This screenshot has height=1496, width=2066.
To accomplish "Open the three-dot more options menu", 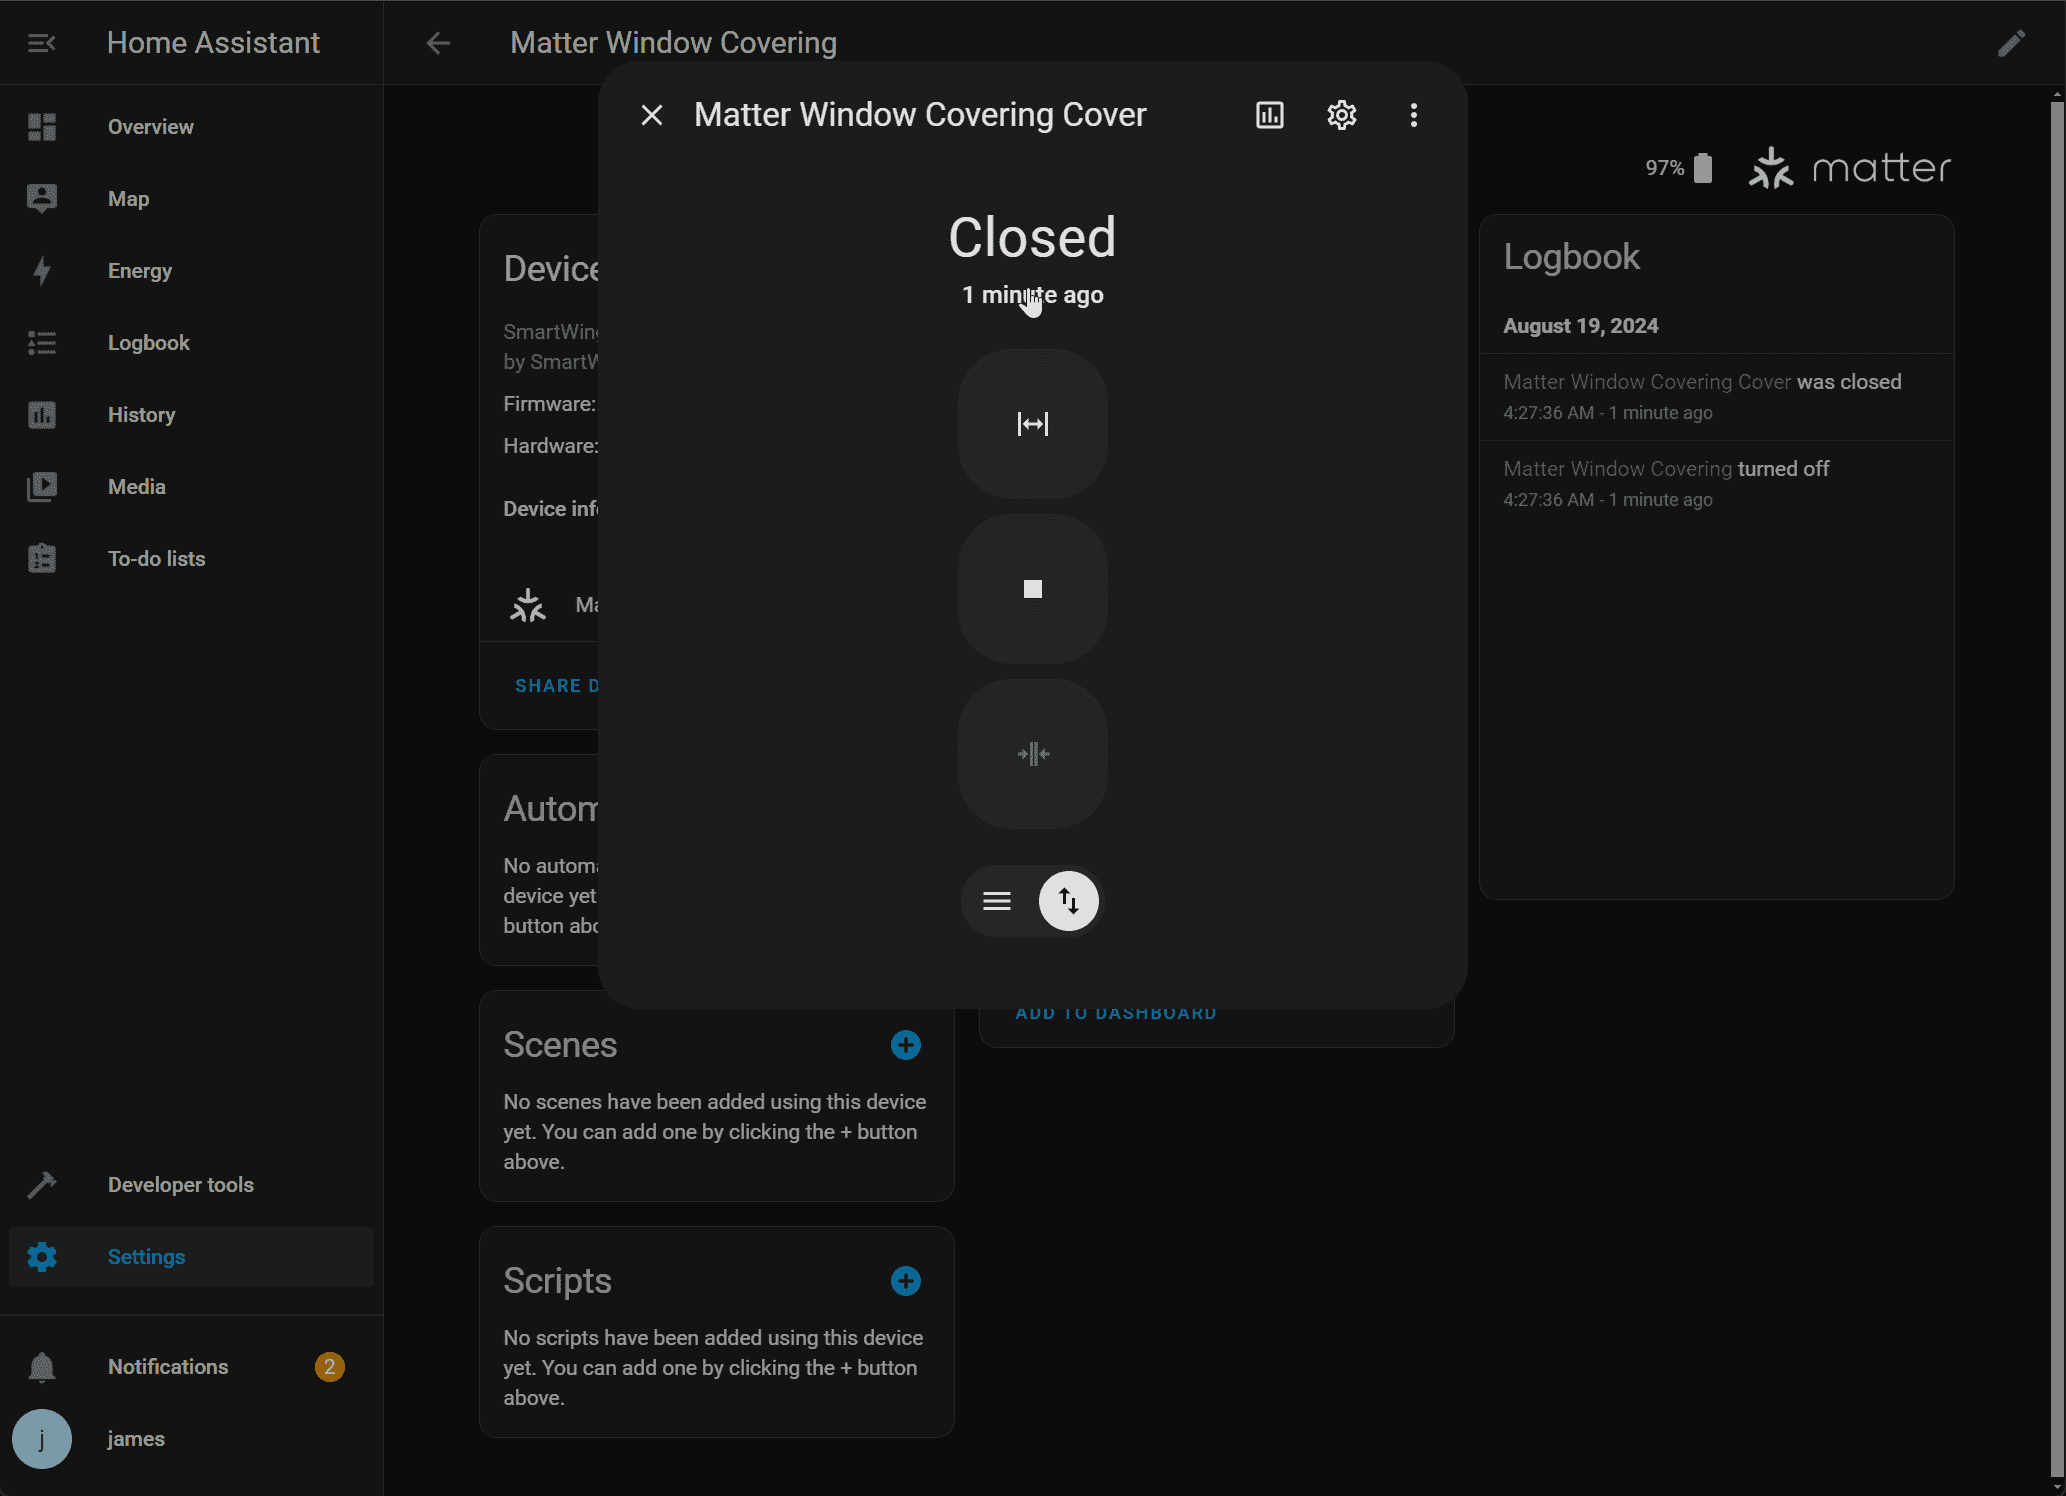I will pos(1413,115).
